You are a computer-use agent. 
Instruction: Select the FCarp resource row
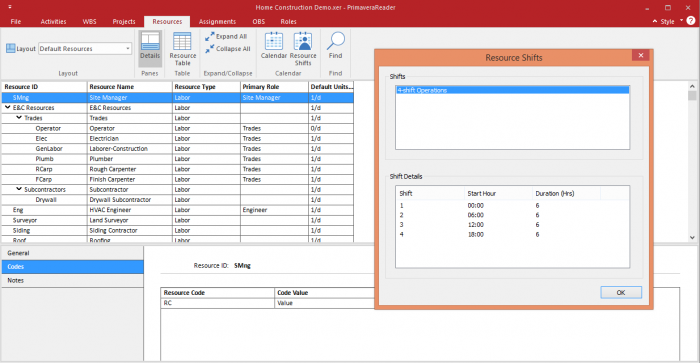tap(178, 179)
